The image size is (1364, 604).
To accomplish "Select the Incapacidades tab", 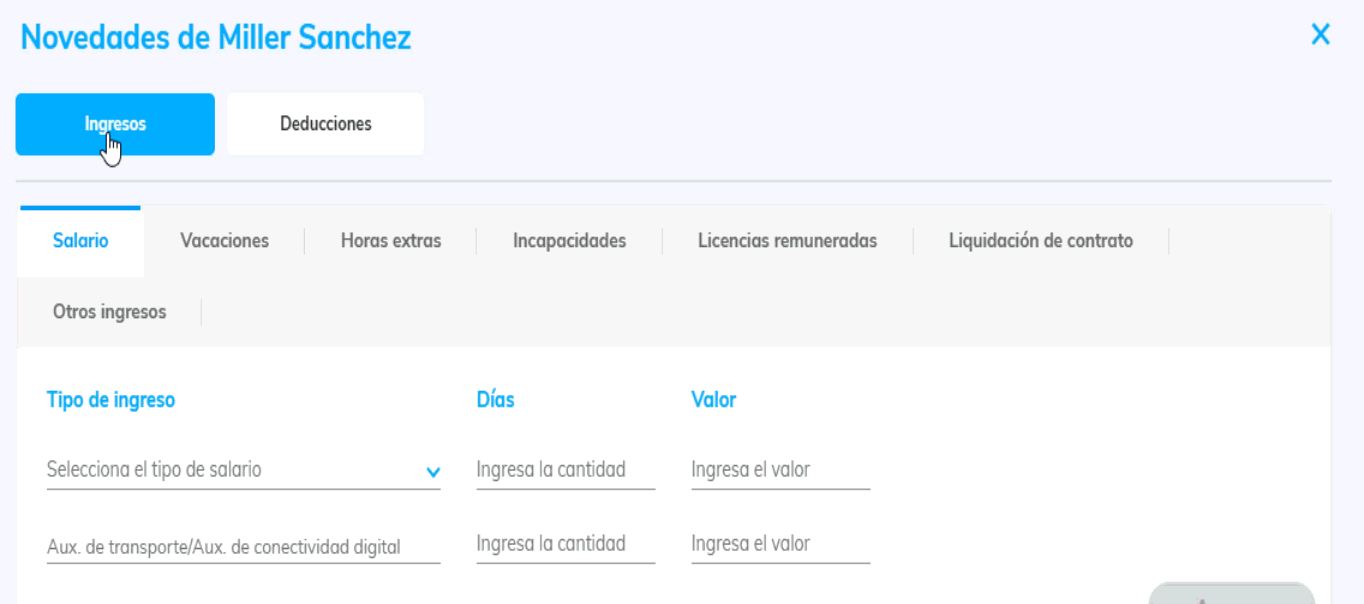I will pyautogui.click(x=569, y=241).
